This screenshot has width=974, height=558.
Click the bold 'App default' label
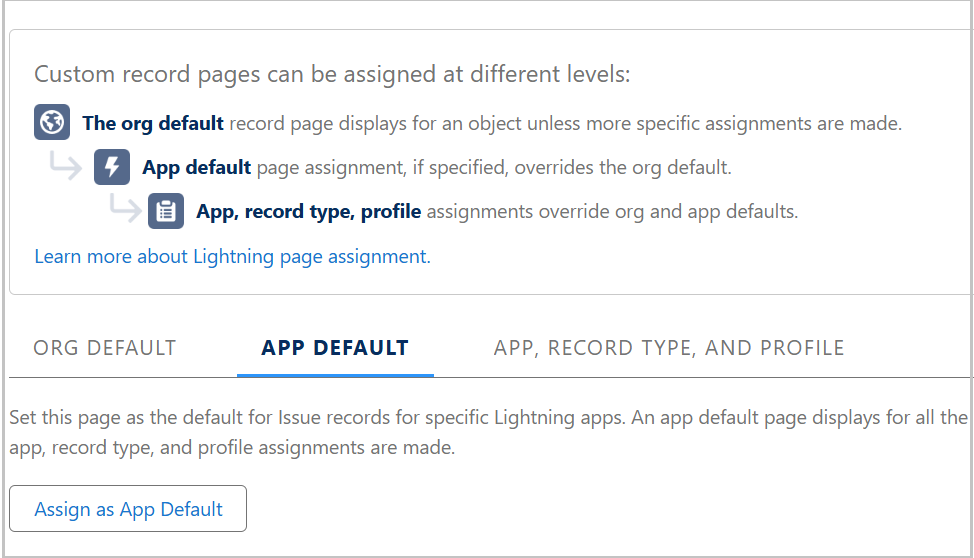(196, 167)
